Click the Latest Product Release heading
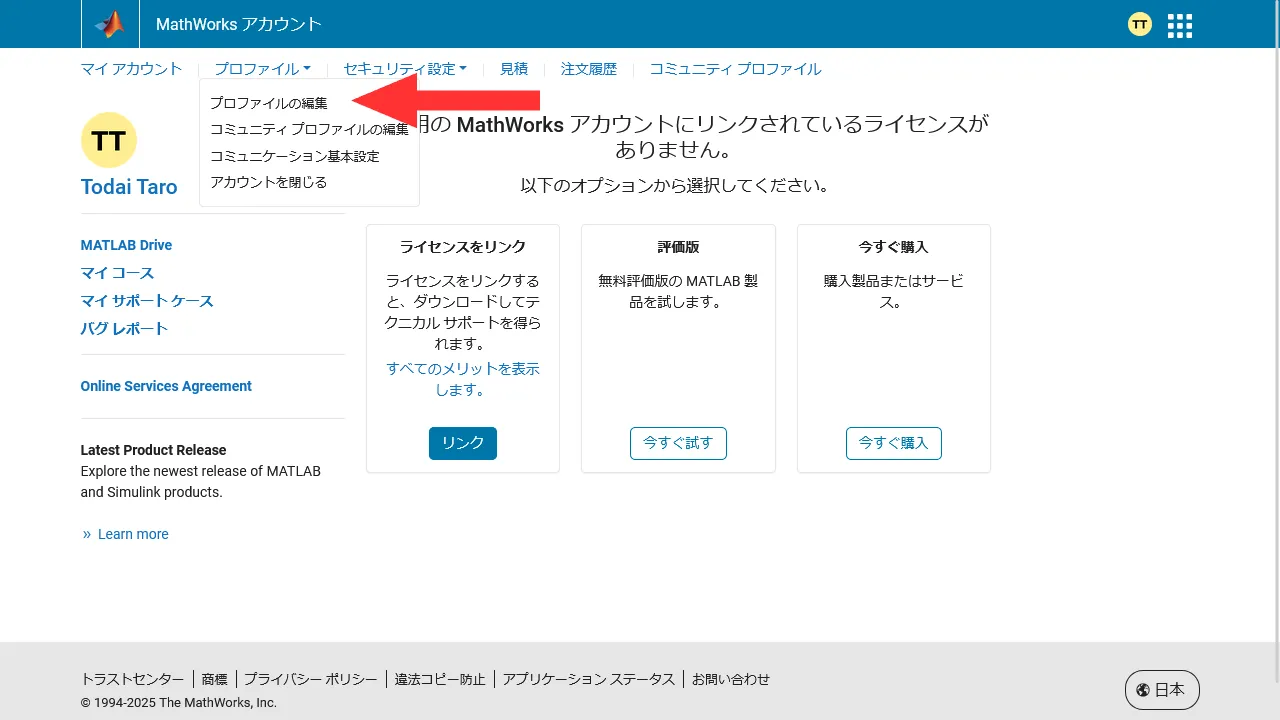Image resolution: width=1280 pixels, height=720 pixels. pyautogui.click(x=154, y=450)
